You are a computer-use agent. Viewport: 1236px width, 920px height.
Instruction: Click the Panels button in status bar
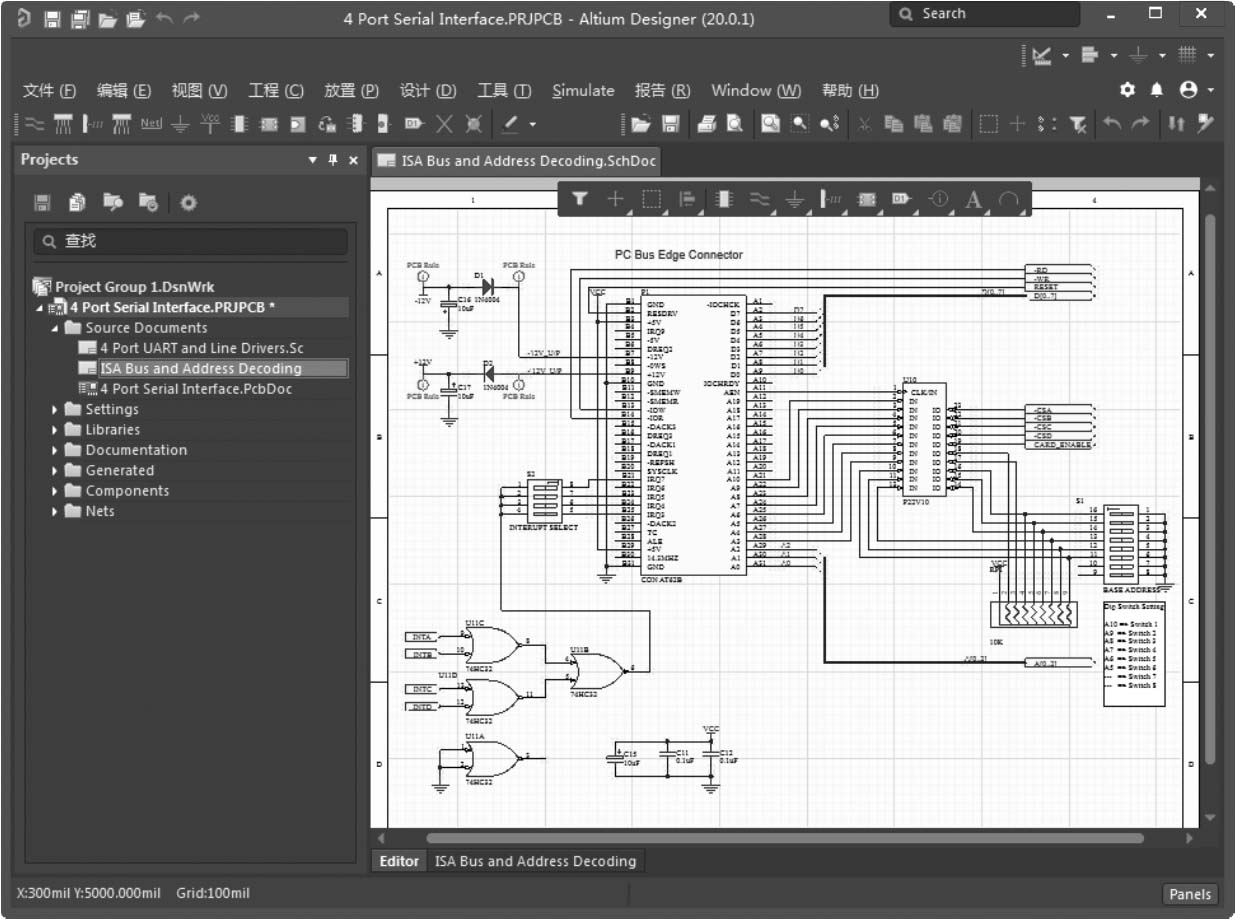pyautogui.click(x=1190, y=894)
